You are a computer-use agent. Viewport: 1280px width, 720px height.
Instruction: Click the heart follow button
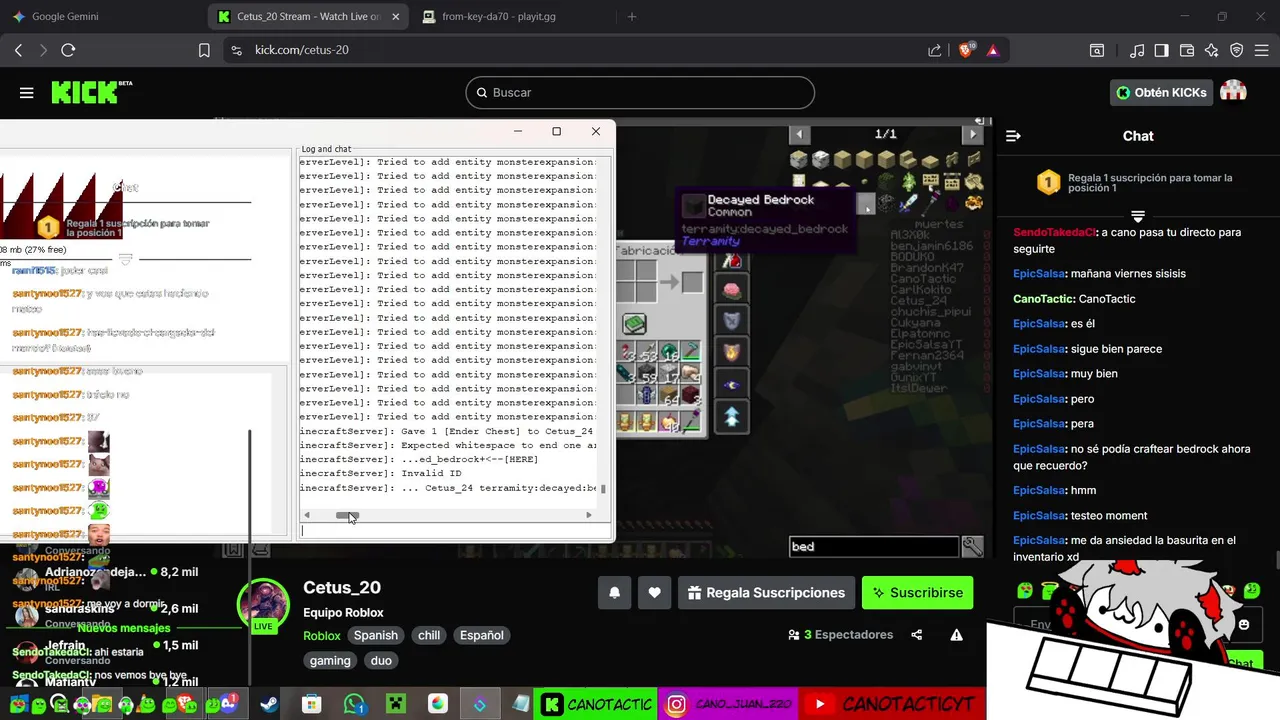pyautogui.click(x=654, y=592)
